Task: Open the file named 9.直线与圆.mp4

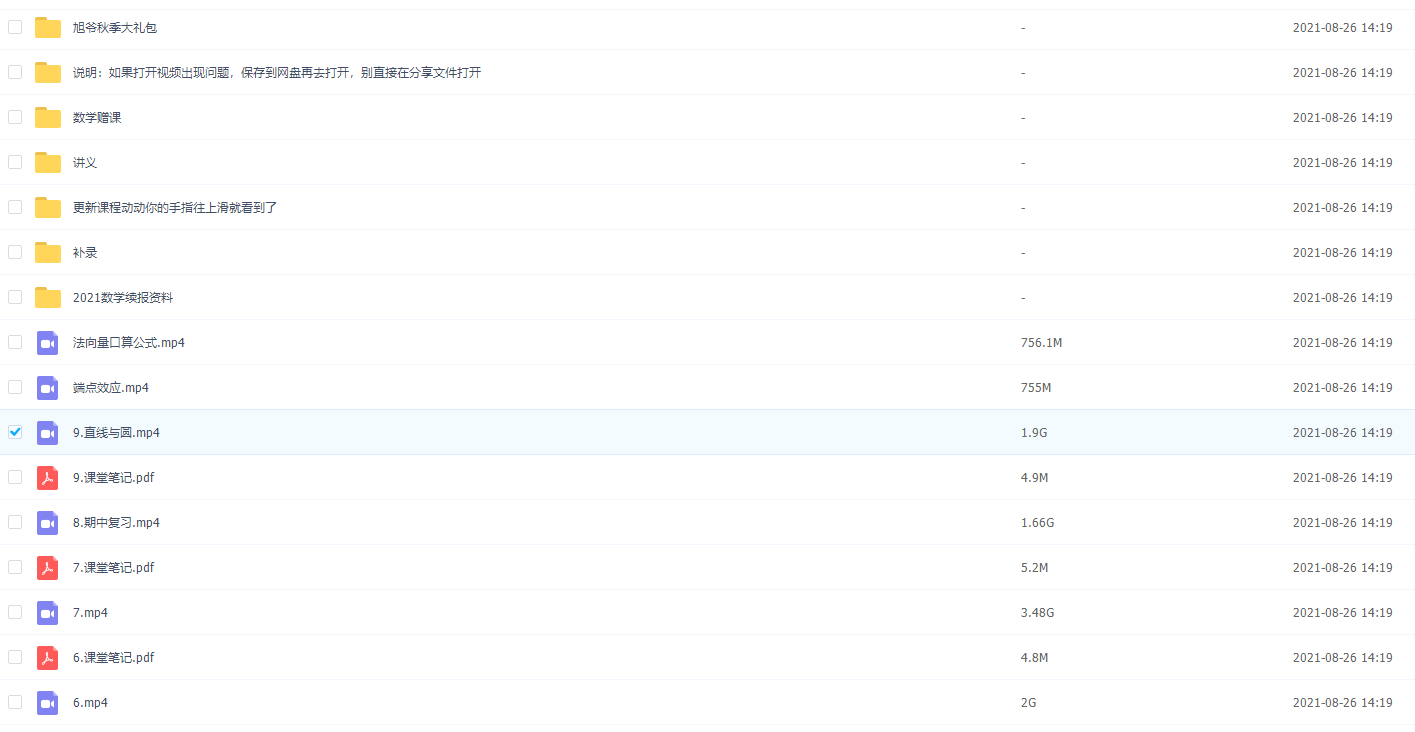Action: (x=116, y=433)
